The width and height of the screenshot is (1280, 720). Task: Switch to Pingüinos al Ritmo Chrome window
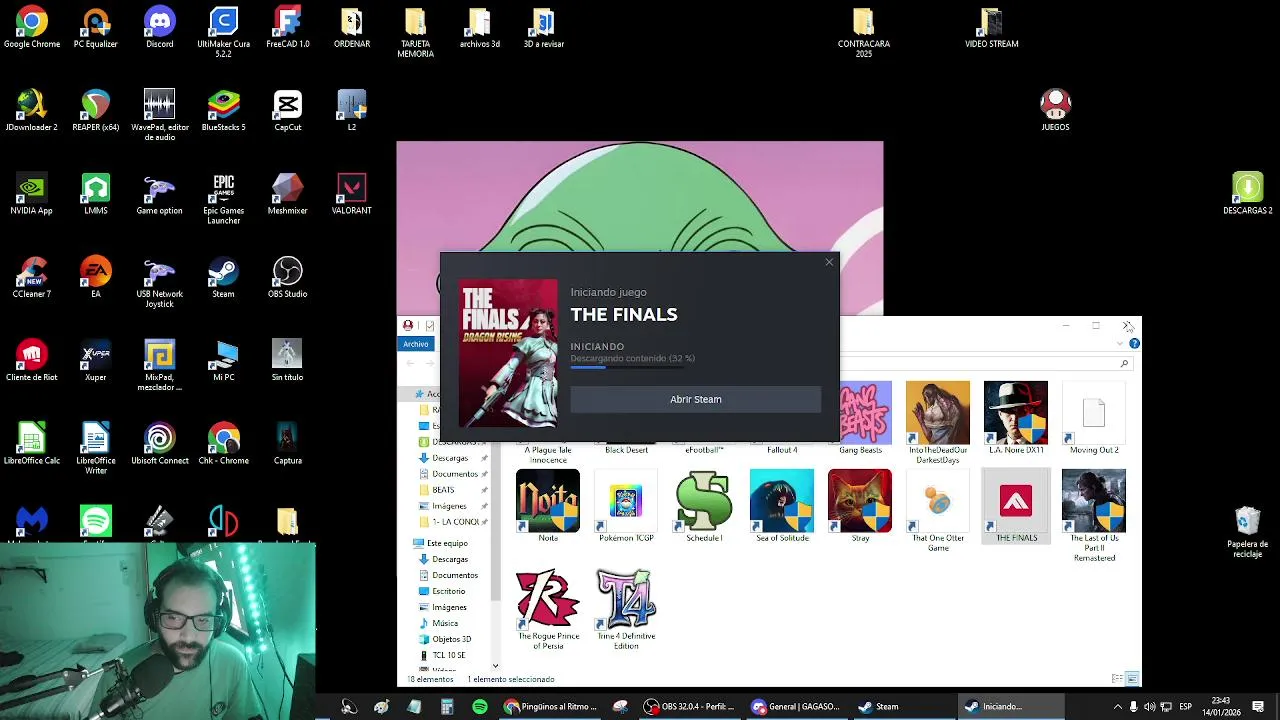coord(551,707)
